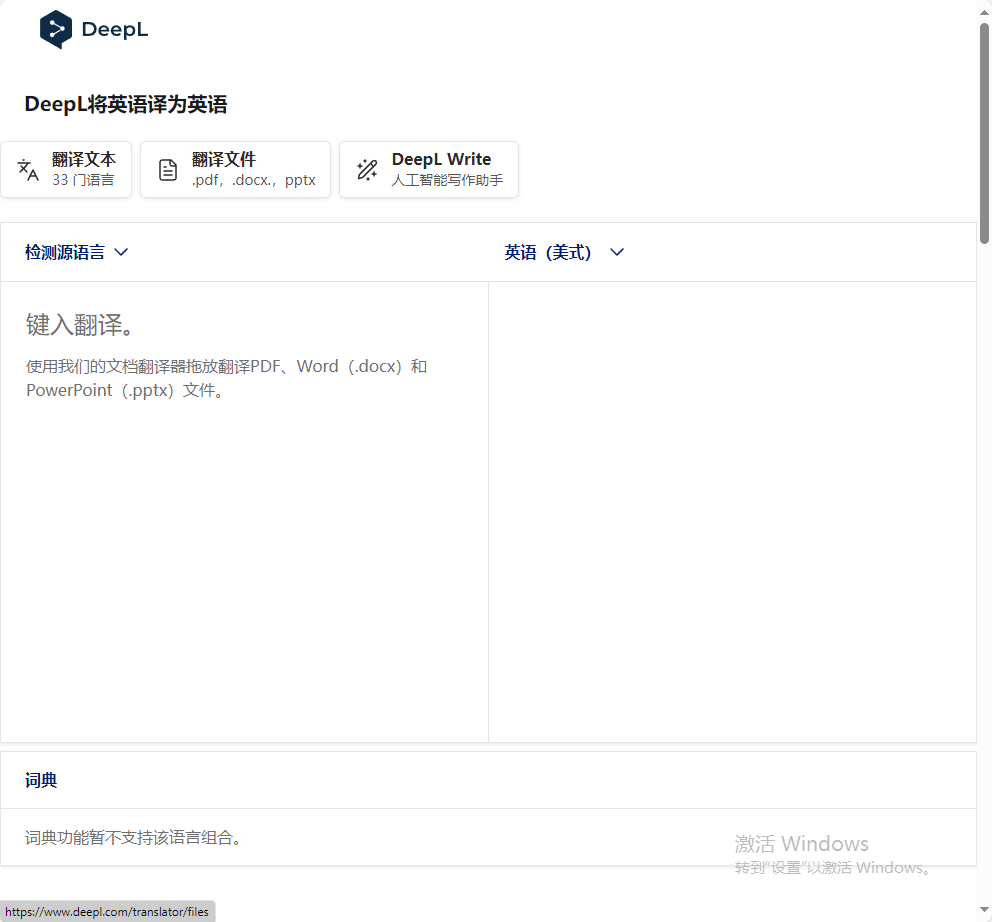
Task: Click the scrollbar down arrow
Action: 984,910
